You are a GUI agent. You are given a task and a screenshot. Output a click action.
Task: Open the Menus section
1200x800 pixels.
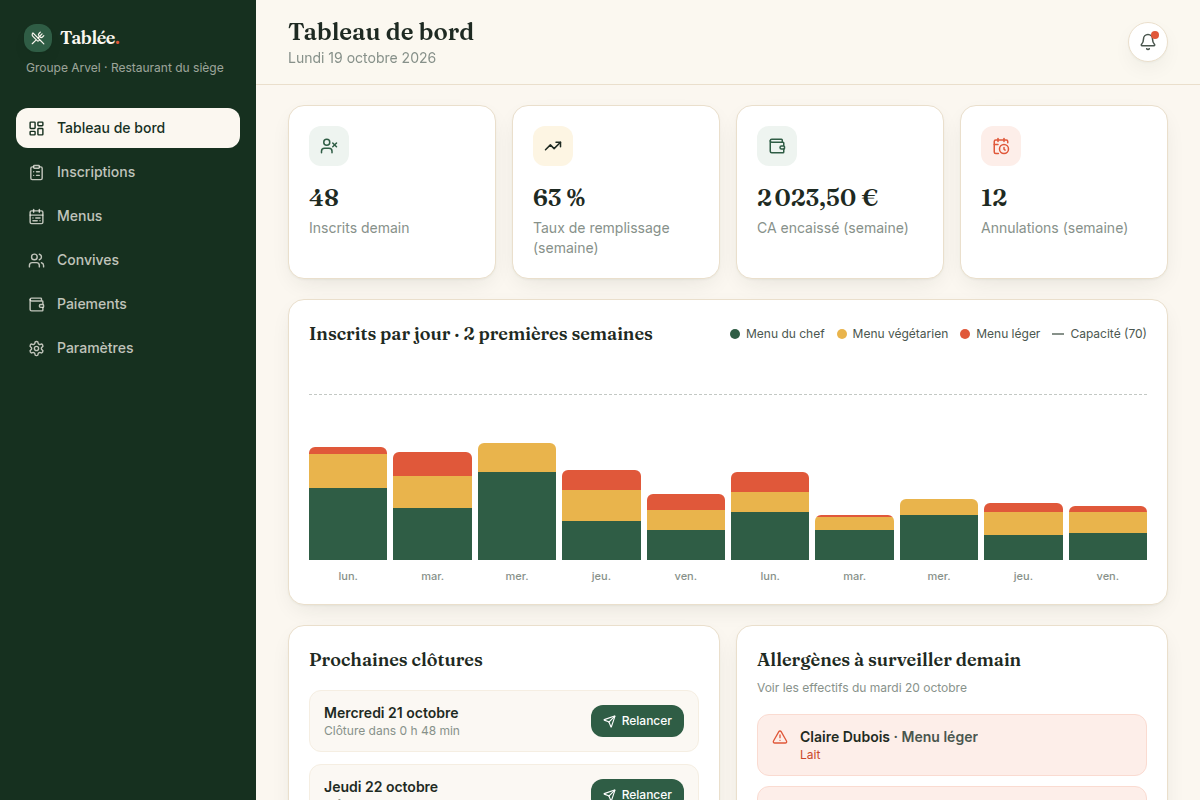tap(128, 216)
